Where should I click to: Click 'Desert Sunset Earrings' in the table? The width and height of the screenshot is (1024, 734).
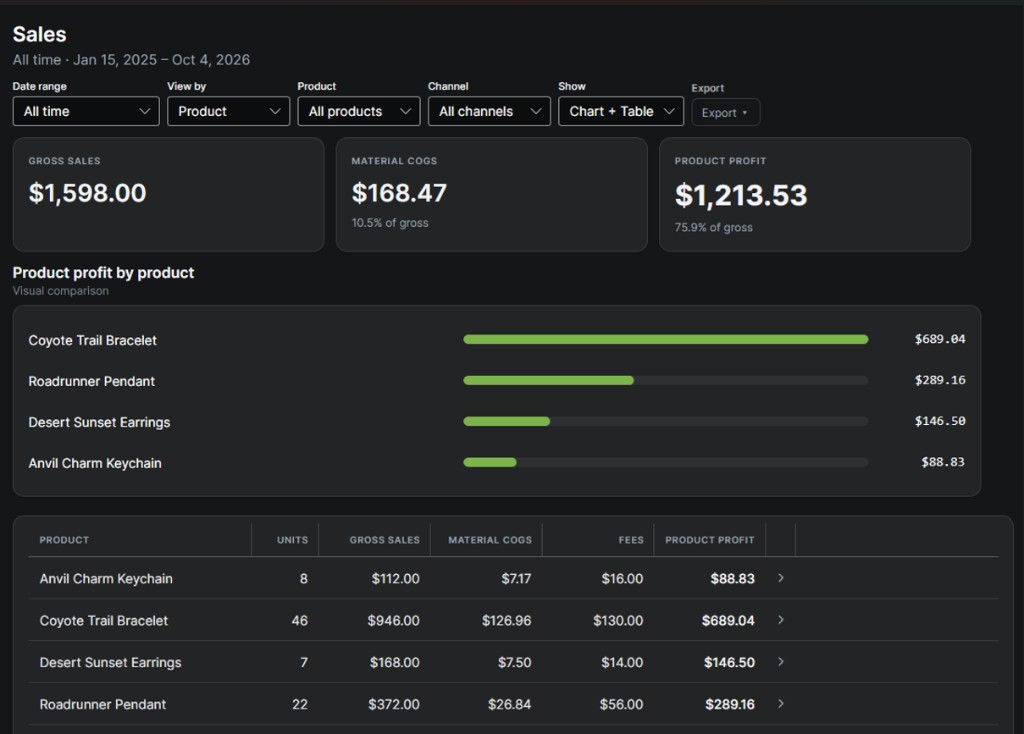(110, 662)
